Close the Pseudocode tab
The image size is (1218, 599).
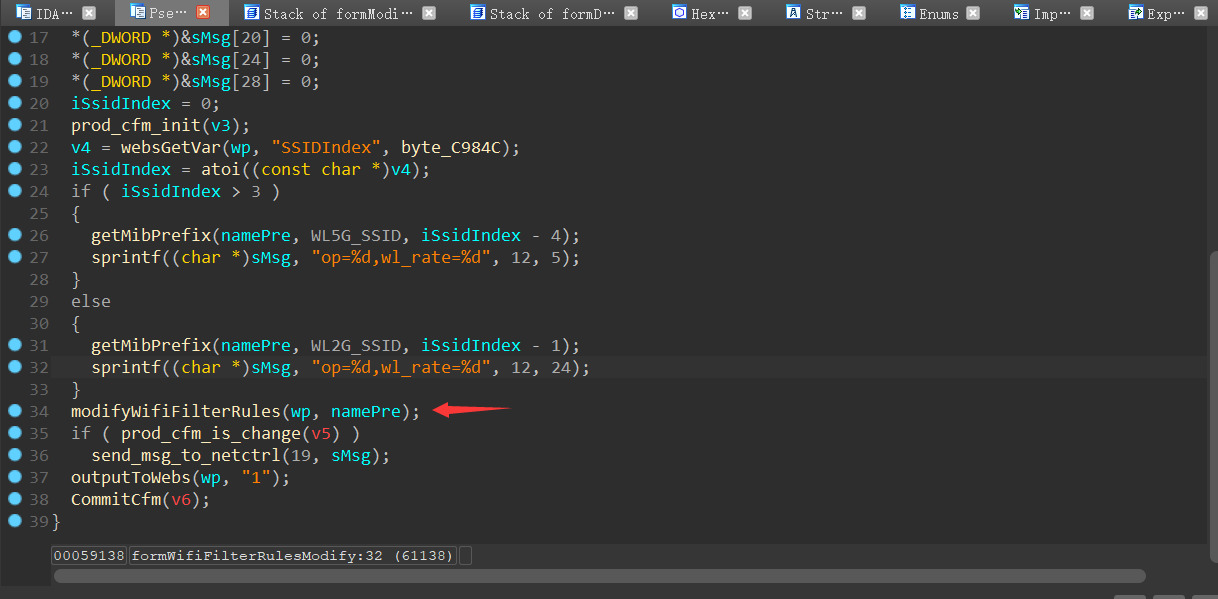click(x=203, y=13)
